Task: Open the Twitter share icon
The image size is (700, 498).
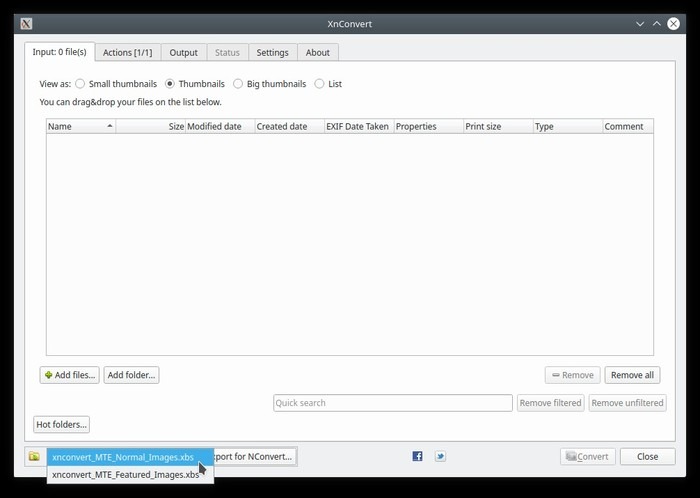Action: (440, 456)
